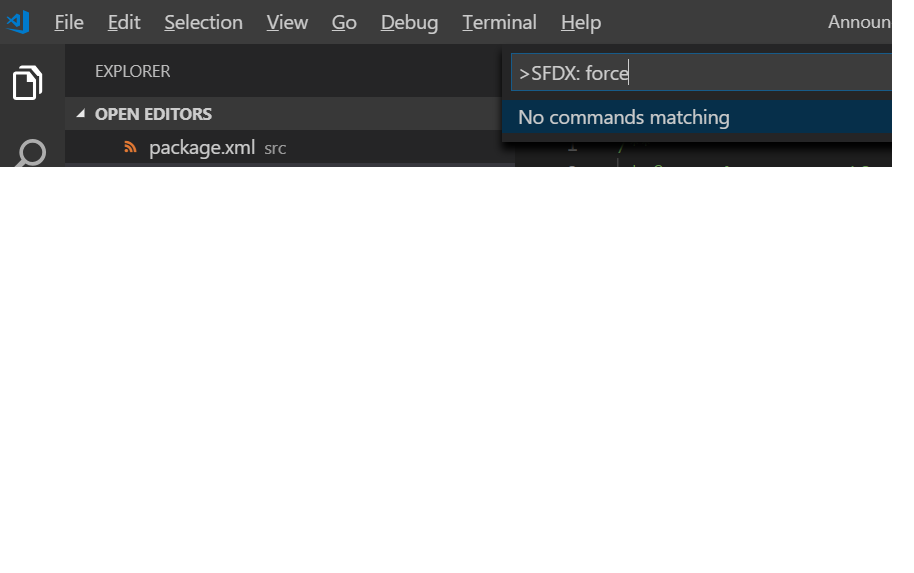Click the VS Code logo icon
Image resolution: width=914 pixels, height=573 pixels.
18,22
